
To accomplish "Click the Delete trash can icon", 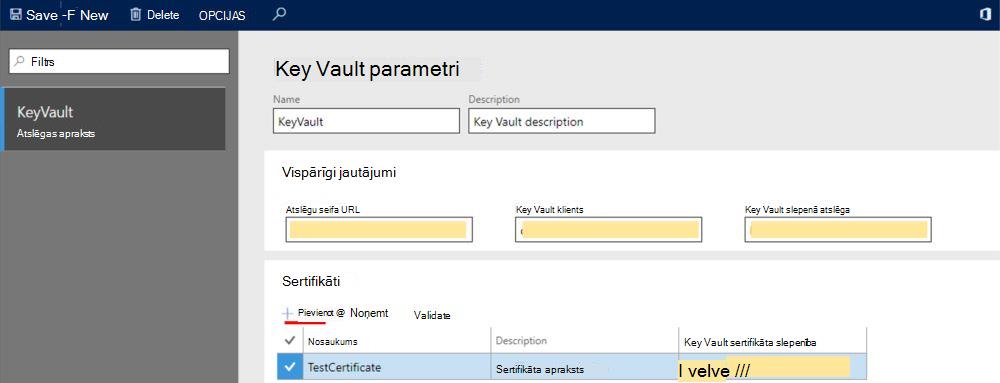I will click(135, 15).
